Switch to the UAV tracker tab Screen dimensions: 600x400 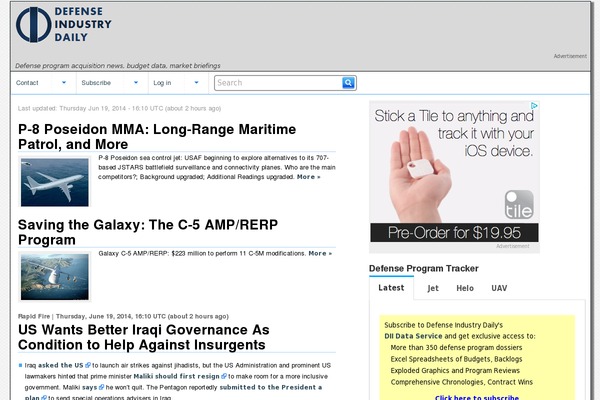click(499, 288)
